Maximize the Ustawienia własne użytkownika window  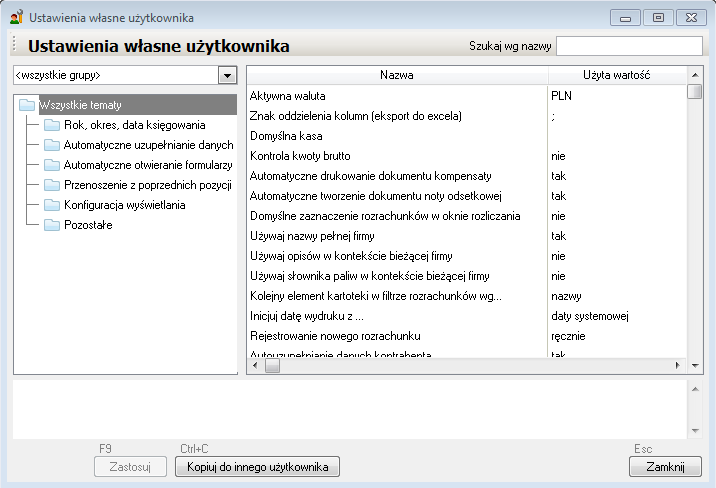point(658,18)
